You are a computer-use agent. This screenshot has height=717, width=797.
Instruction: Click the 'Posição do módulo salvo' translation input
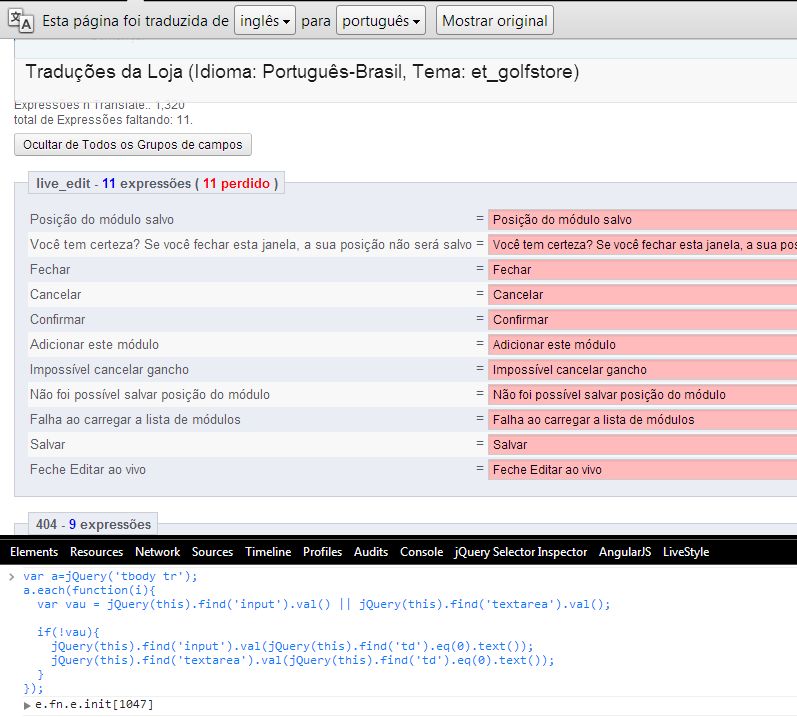[x=642, y=220]
